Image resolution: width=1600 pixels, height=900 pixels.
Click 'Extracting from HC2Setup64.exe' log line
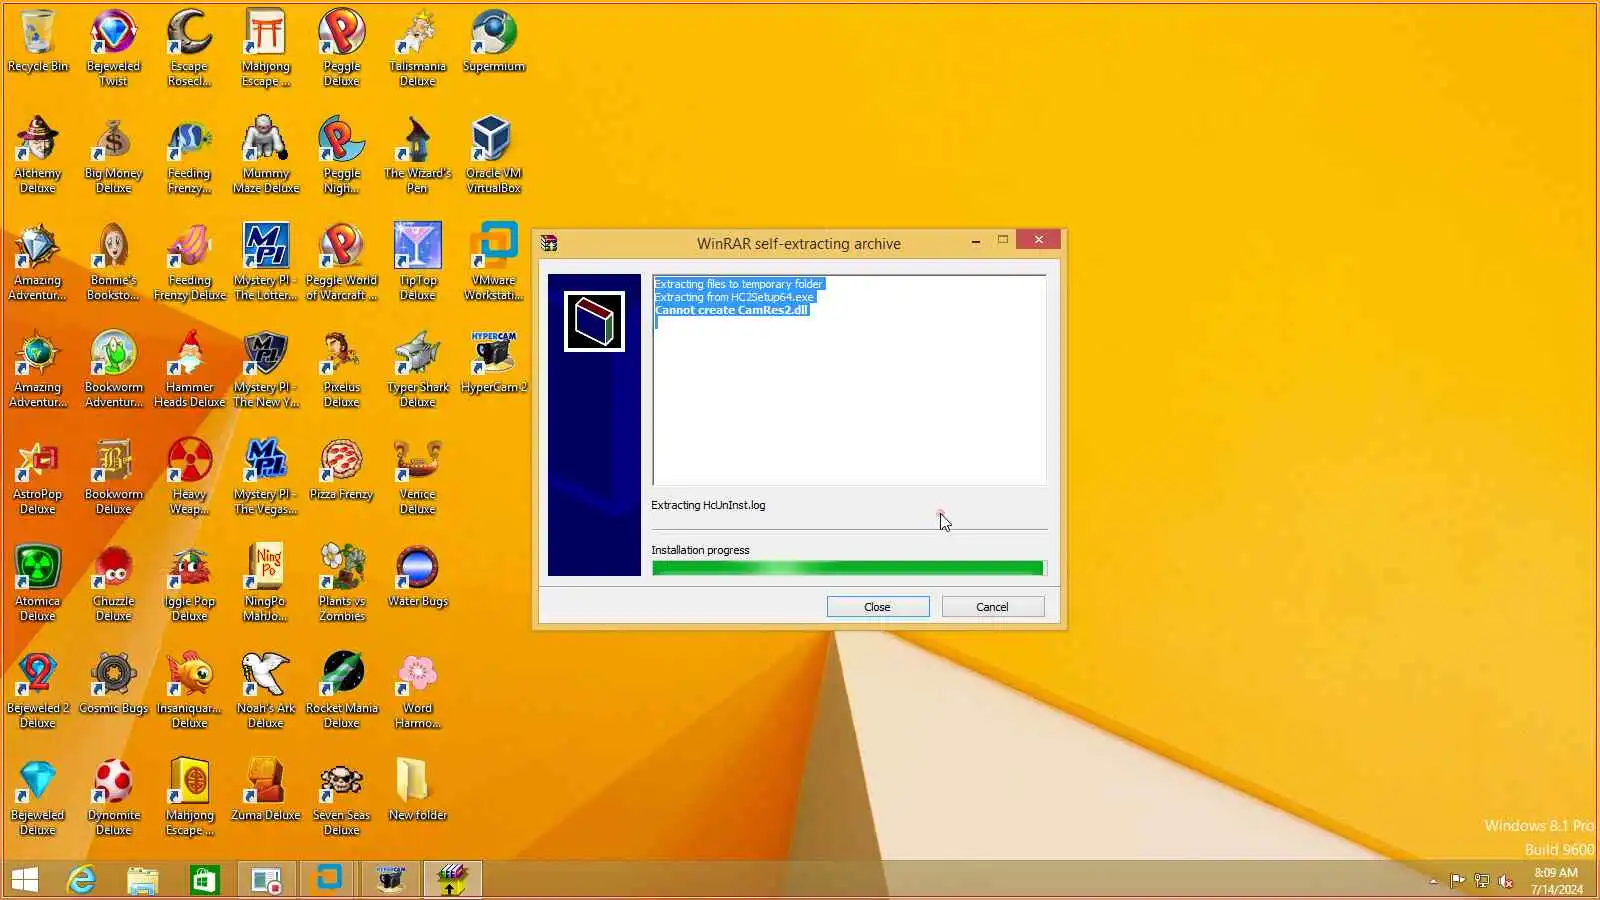734,297
